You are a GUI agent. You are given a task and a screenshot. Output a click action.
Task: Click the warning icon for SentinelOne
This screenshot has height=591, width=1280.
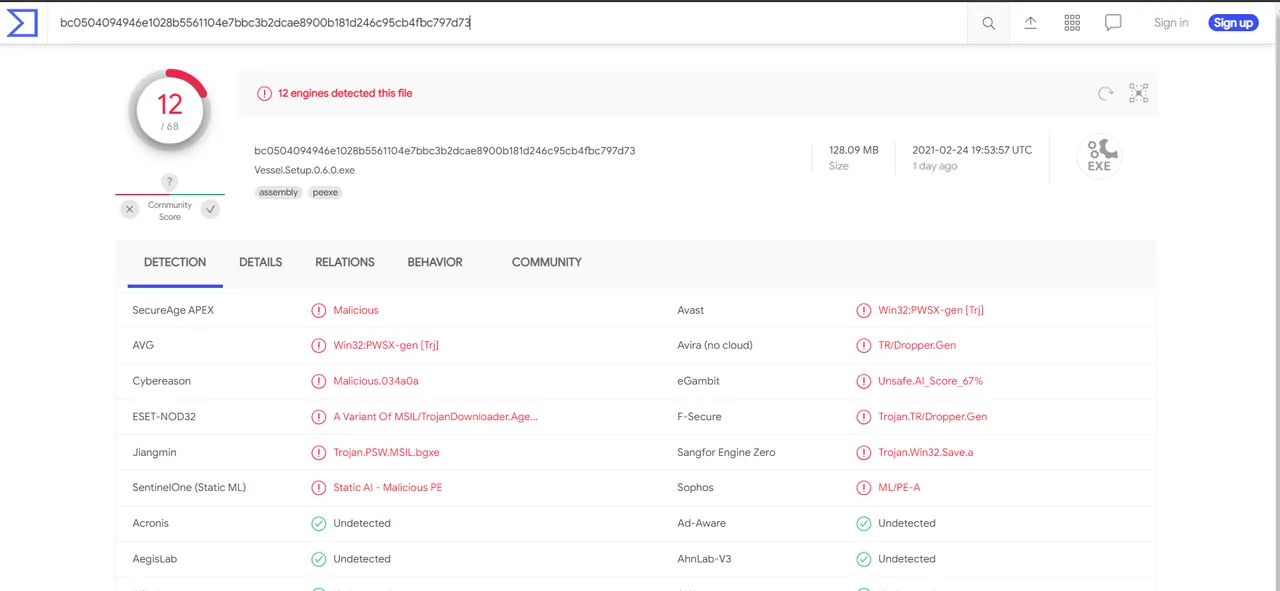[x=319, y=487]
